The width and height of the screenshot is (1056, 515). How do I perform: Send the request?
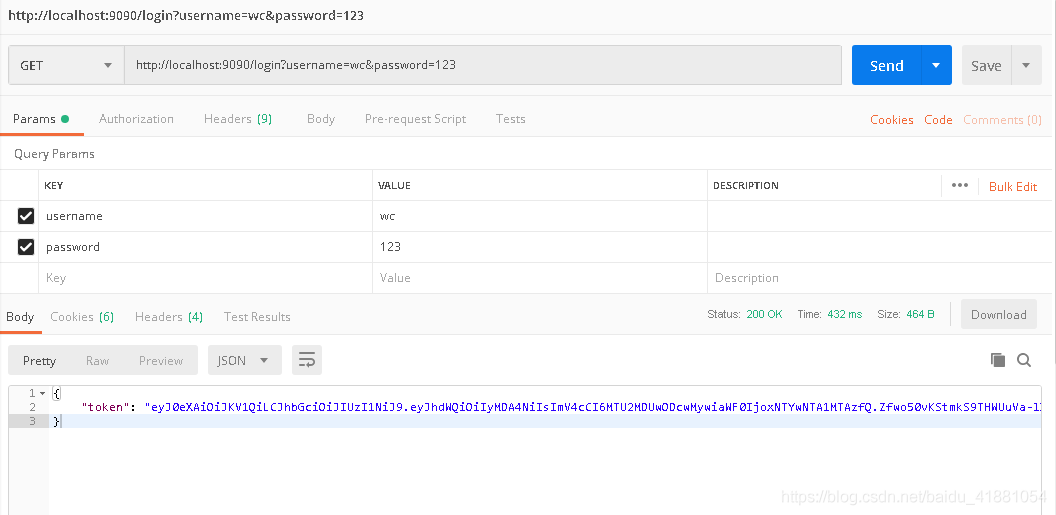coord(886,65)
